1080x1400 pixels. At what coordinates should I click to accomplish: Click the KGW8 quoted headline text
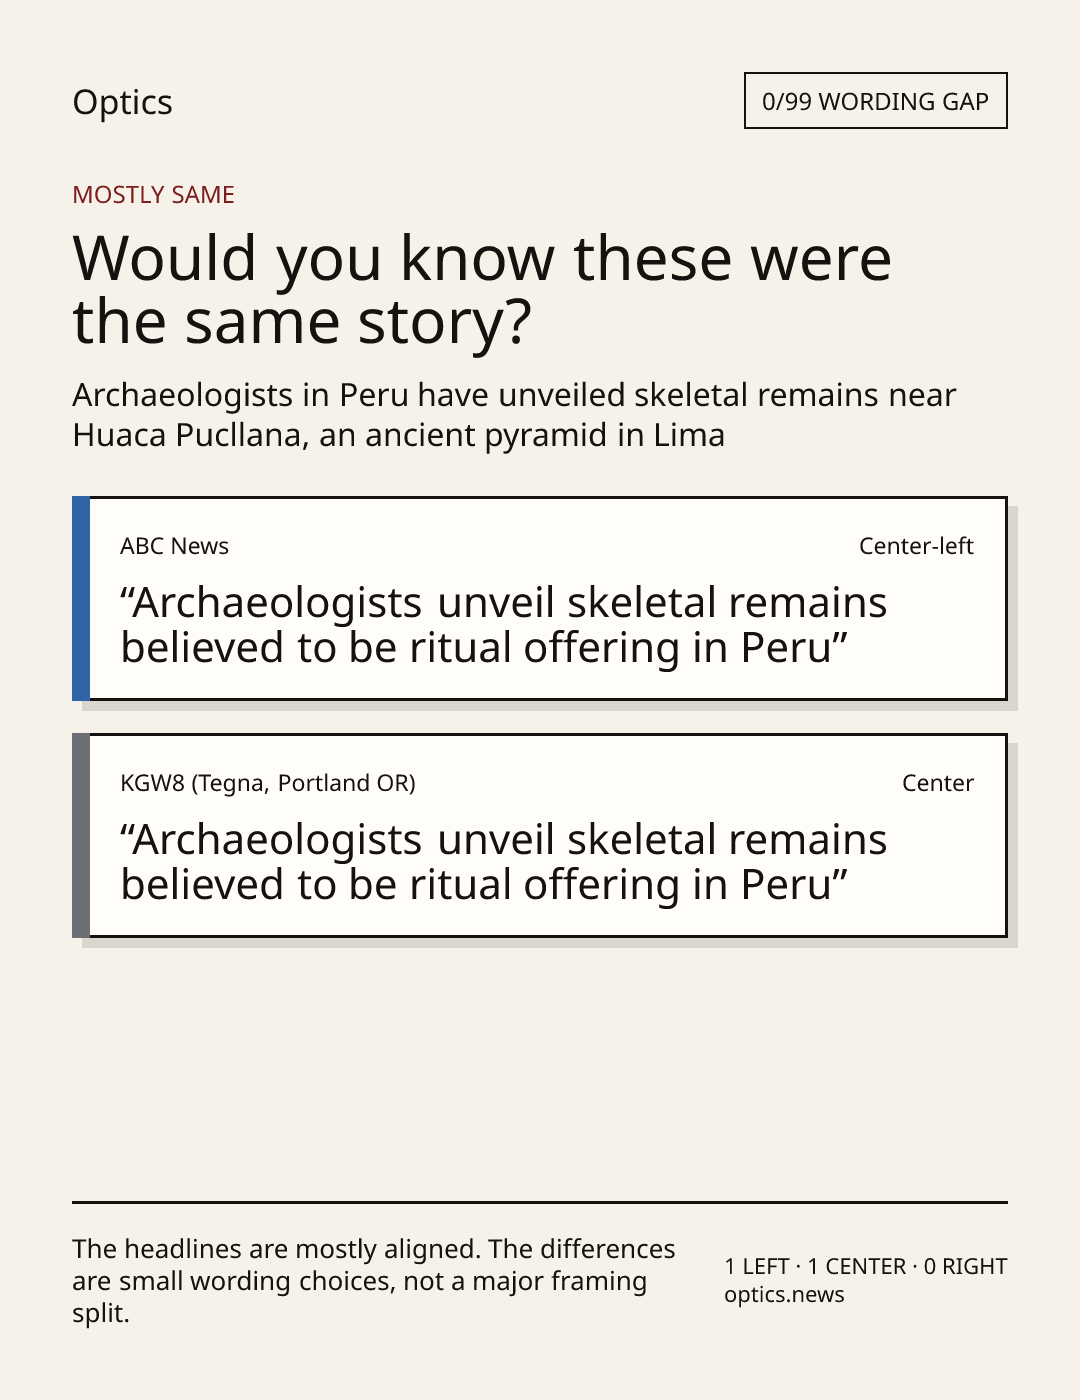[504, 862]
